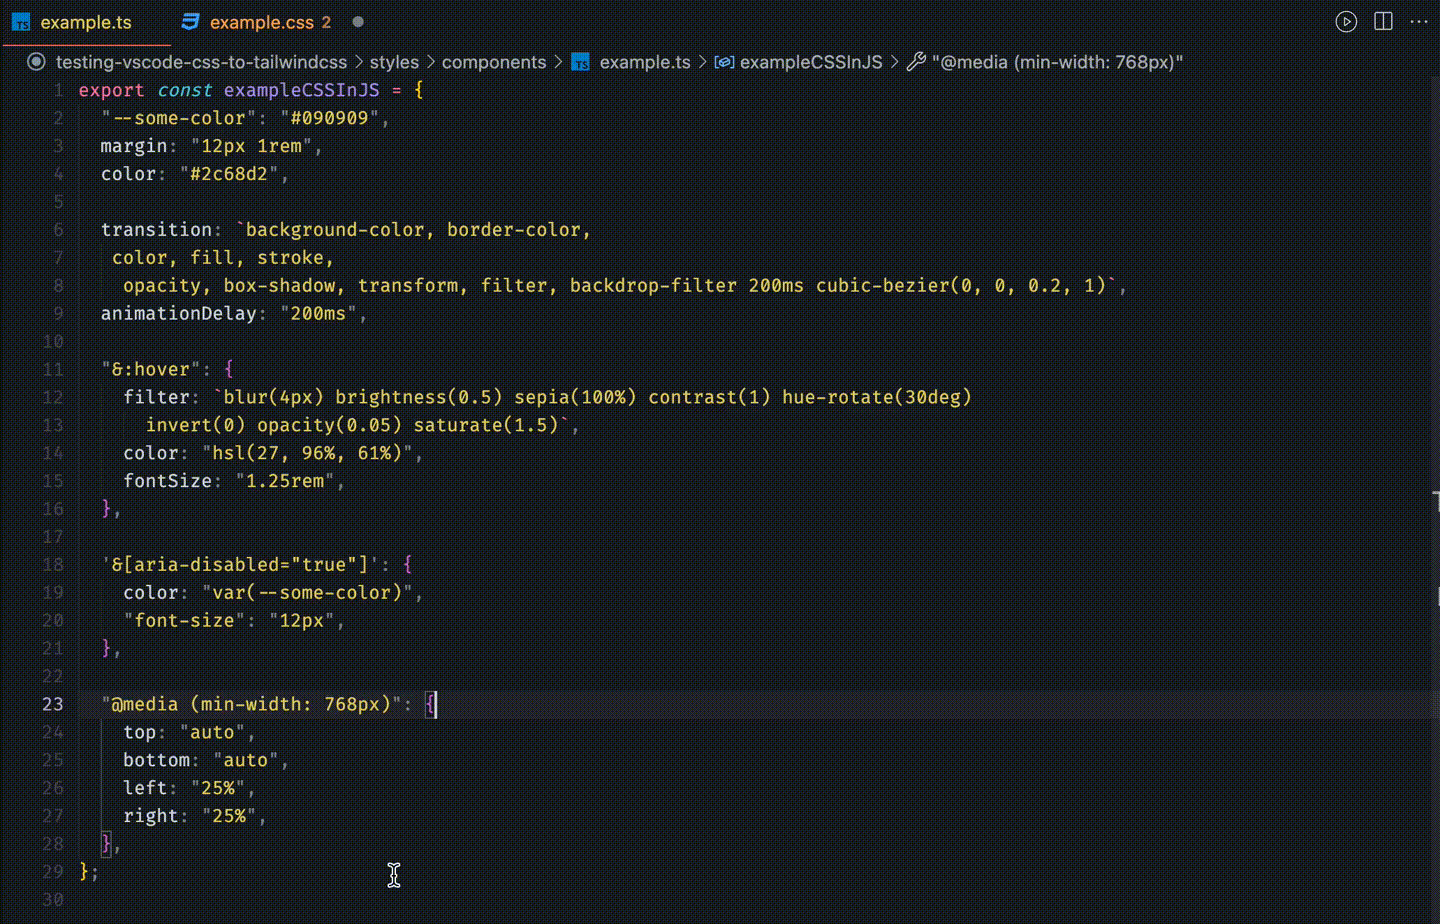Image resolution: width=1440 pixels, height=924 pixels.
Task: Click the fontSize property name
Action: tap(167, 481)
